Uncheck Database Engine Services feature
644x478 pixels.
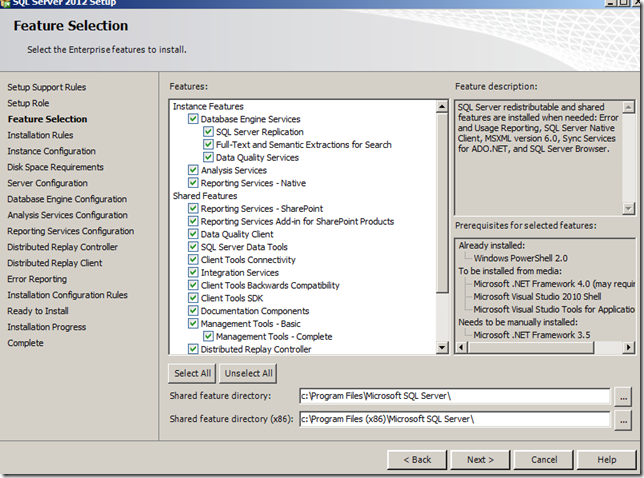click(193, 119)
